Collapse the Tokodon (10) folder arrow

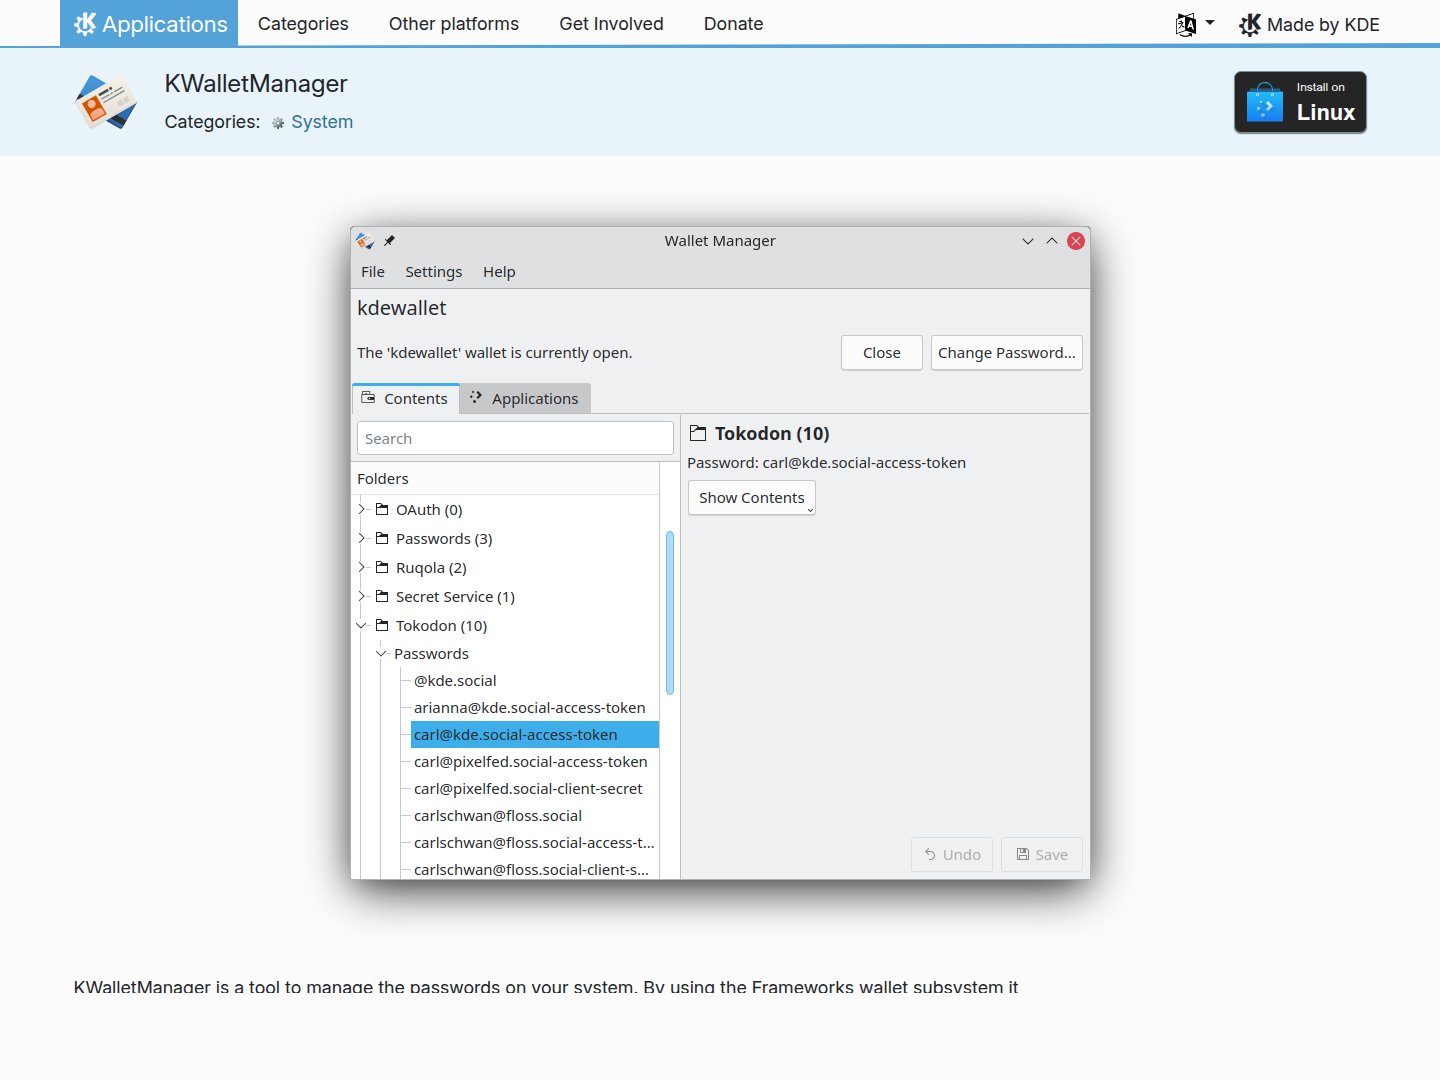[x=362, y=626]
